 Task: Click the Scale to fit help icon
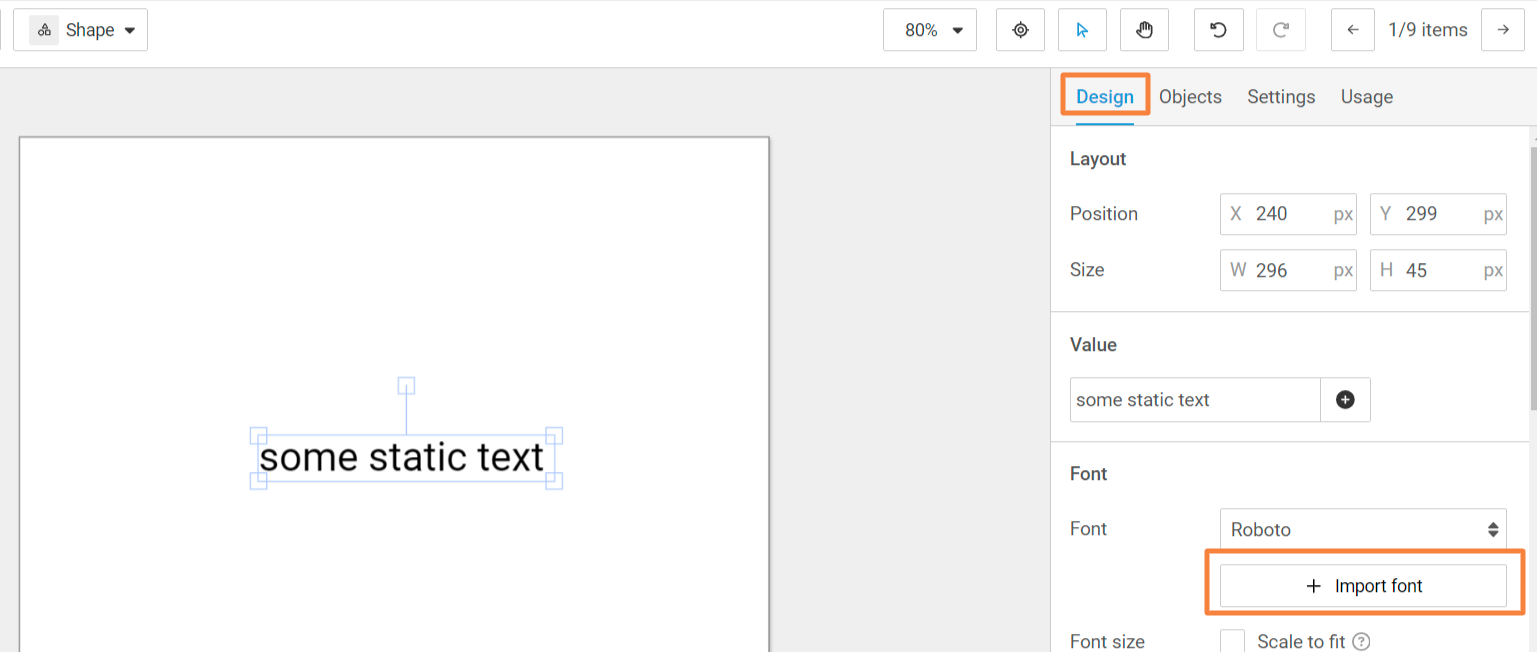(x=1360, y=642)
